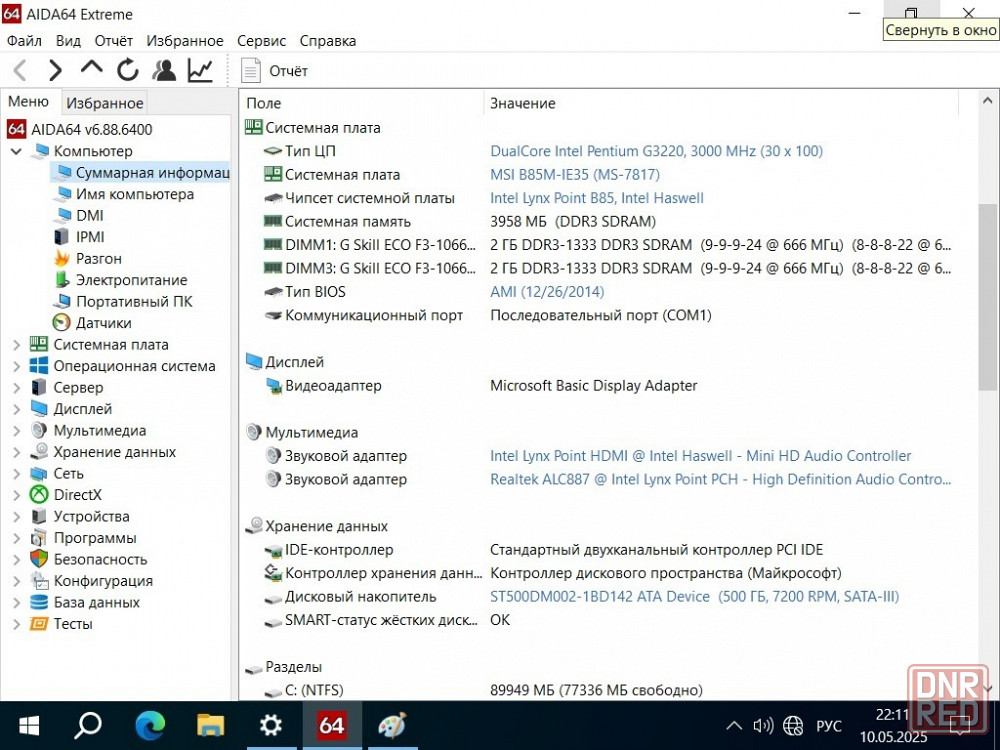Open the Intel Lynx Point B85 chipset link
1000x750 pixels.
point(596,198)
